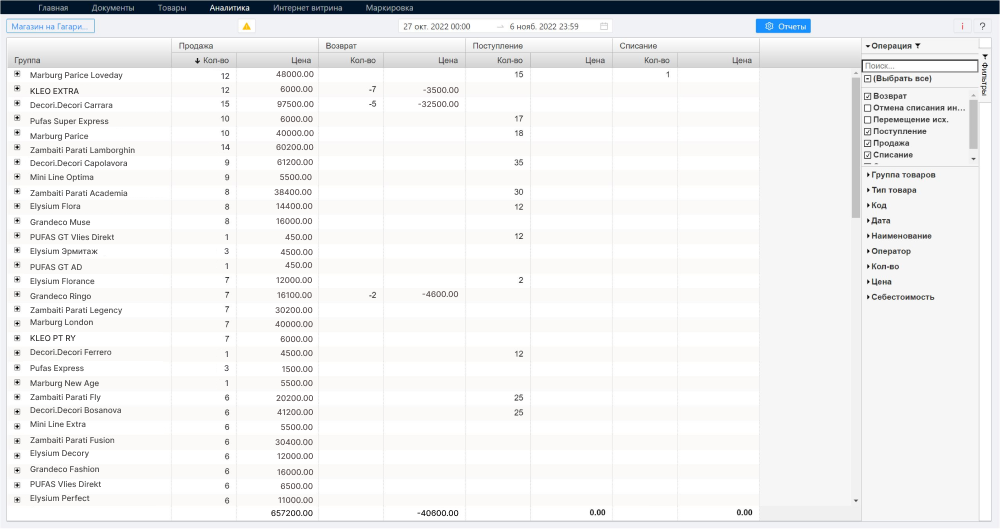
Task: Click the plus icon beside Grandeco Ringo
Action: [x=17, y=296]
